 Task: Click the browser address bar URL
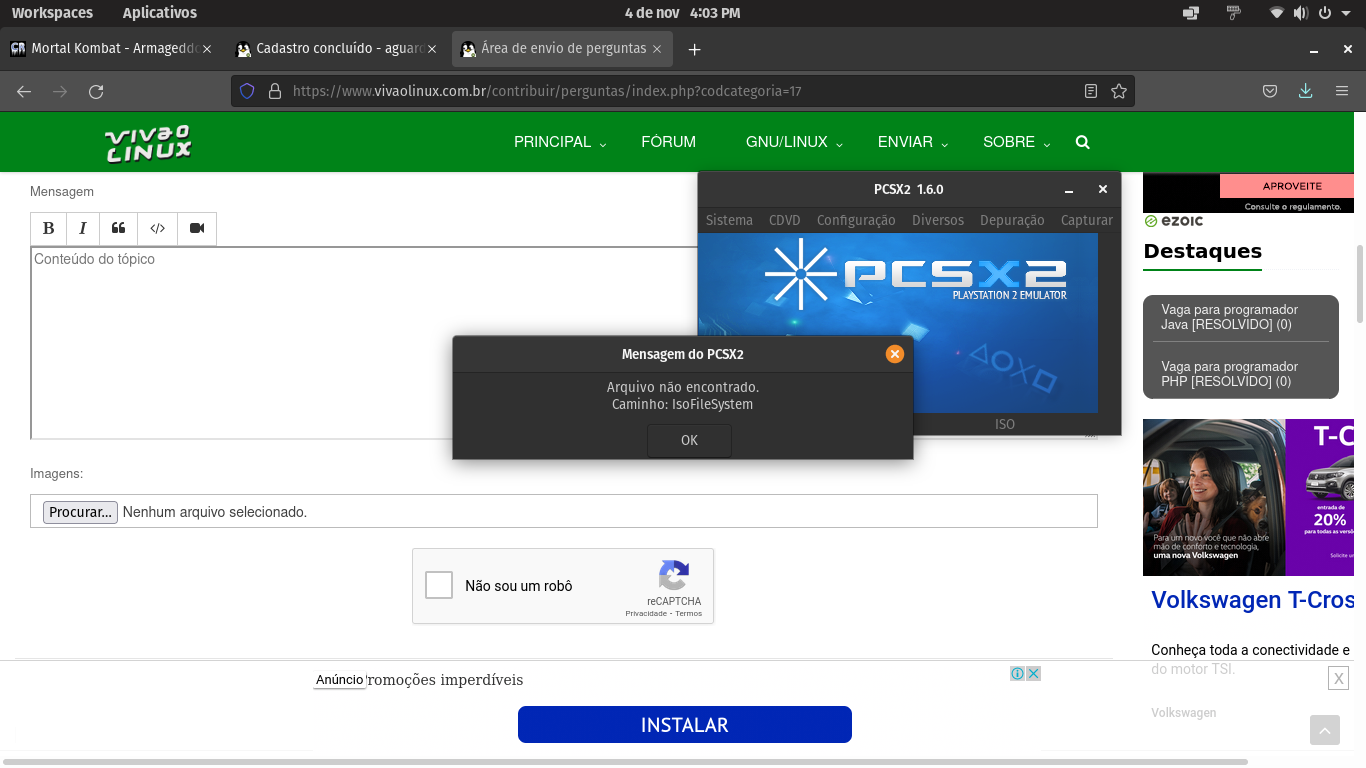coord(547,91)
